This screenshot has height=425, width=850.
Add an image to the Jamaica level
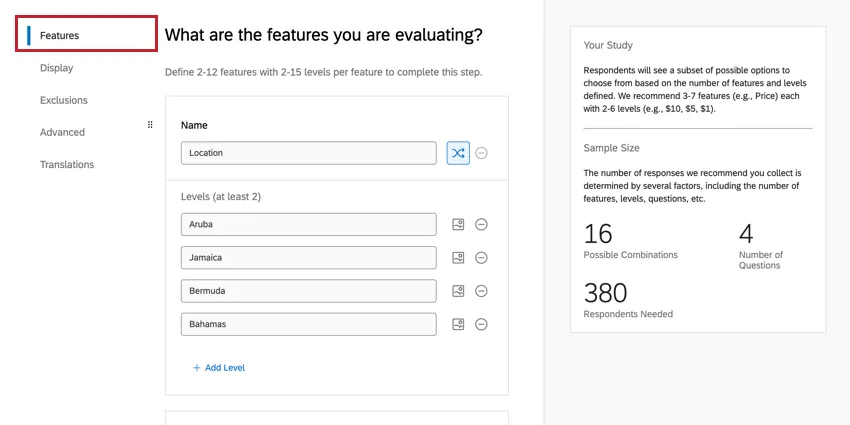[x=458, y=258]
